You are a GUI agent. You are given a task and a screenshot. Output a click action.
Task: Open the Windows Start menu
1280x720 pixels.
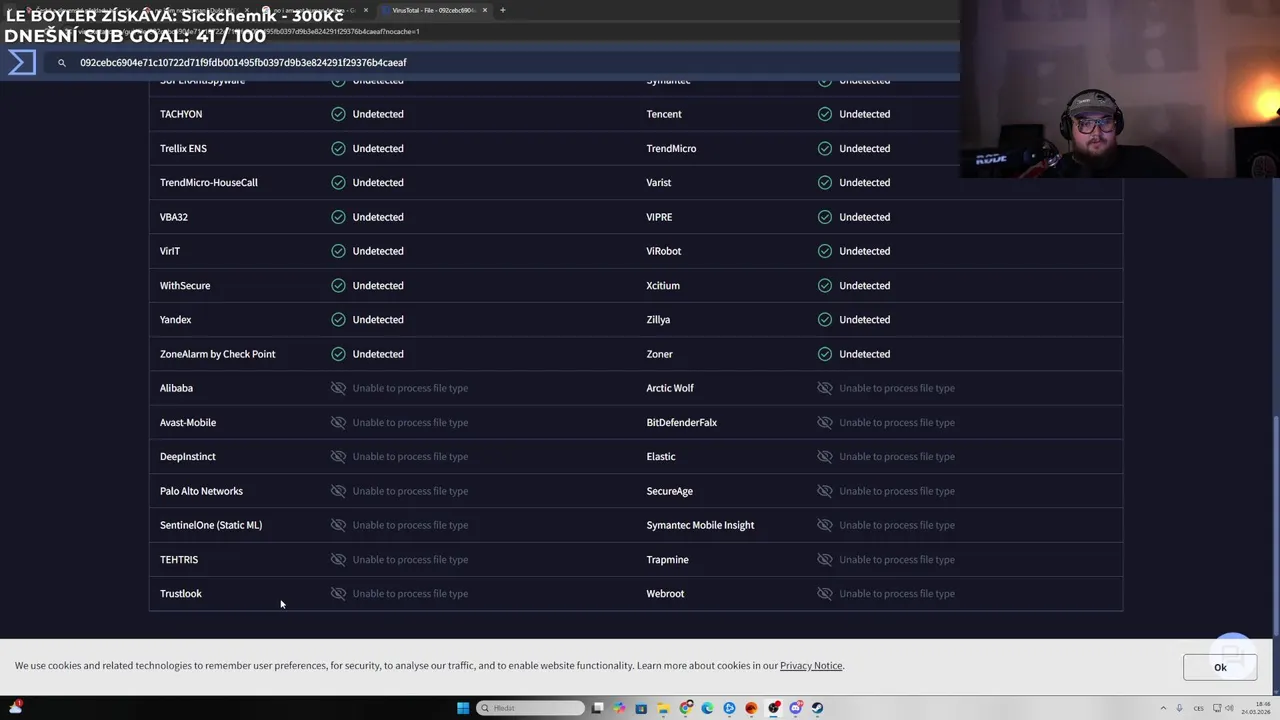click(x=463, y=708)
